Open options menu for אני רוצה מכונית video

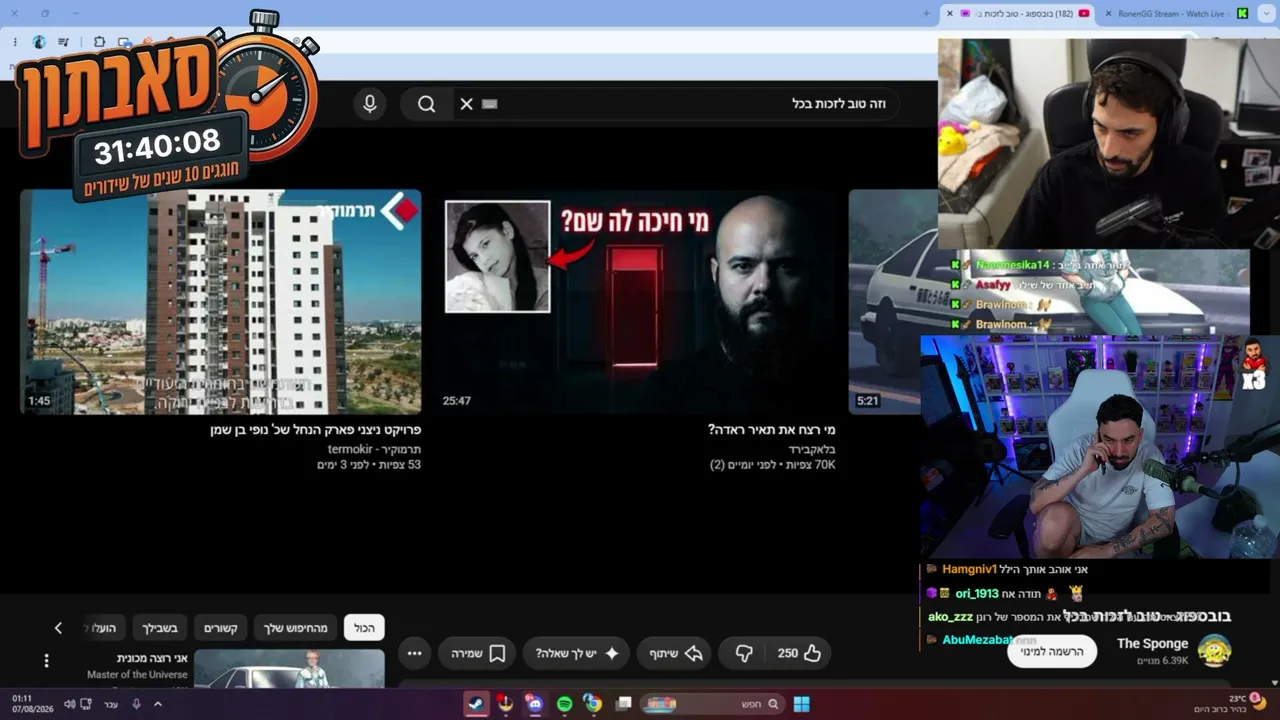click(x=46, y=660)
